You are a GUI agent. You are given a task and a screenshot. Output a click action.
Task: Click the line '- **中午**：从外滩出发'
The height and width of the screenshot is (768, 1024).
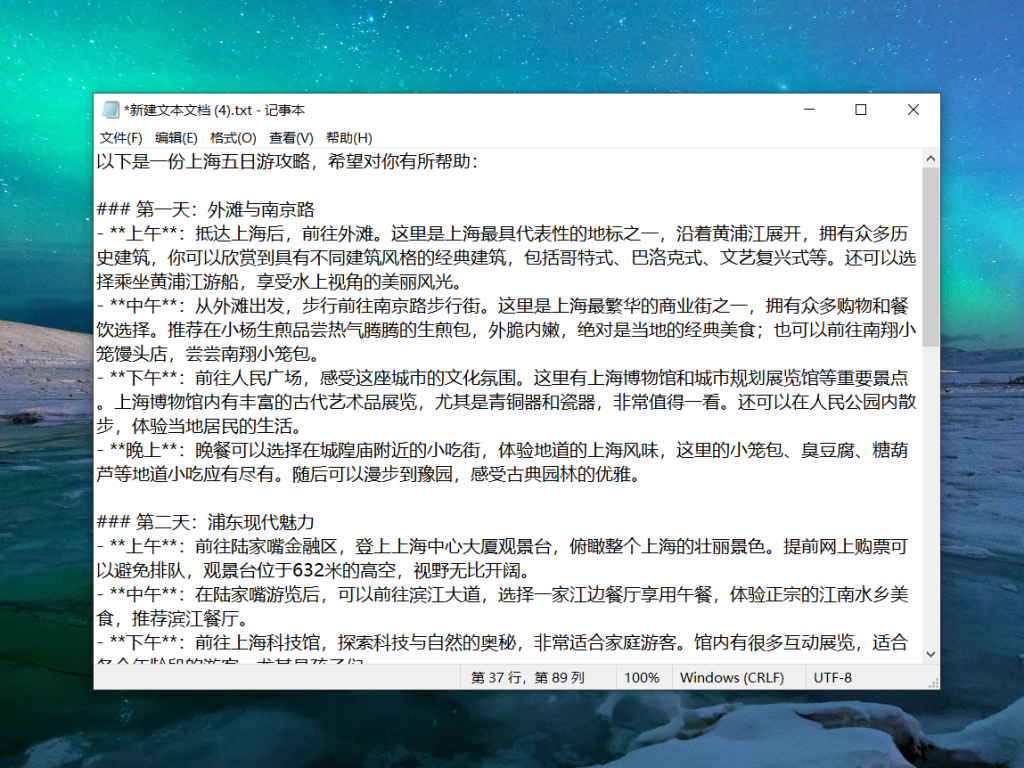click(502, 306)
